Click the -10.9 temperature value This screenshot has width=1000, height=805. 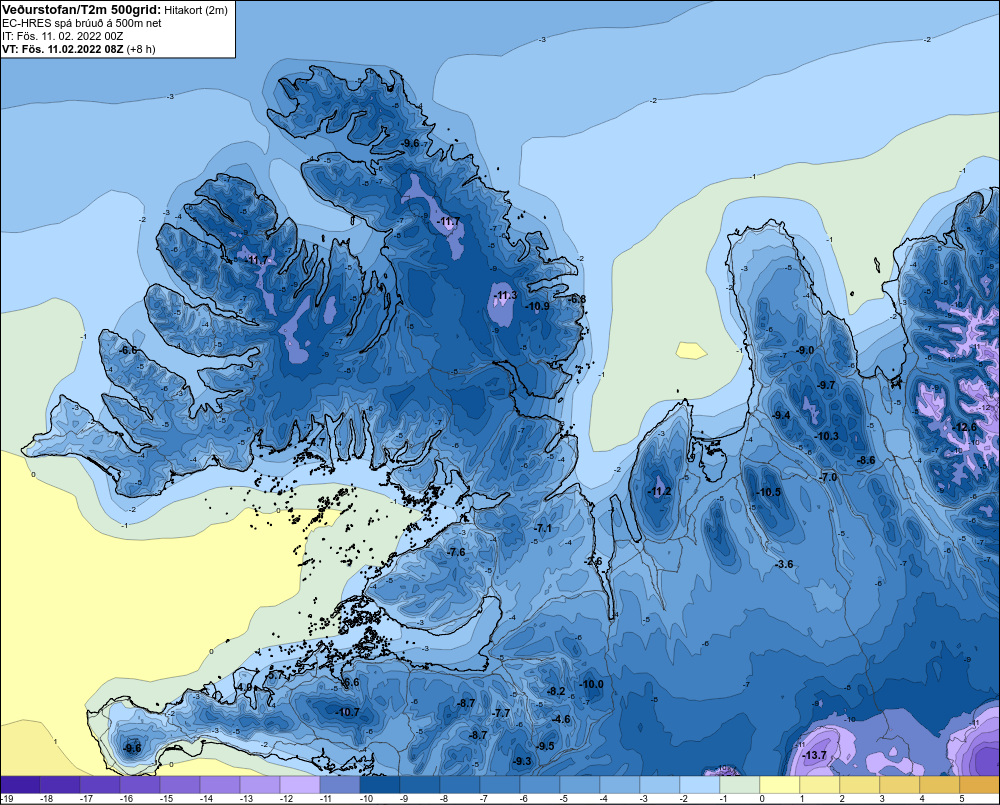pos(538,306)
